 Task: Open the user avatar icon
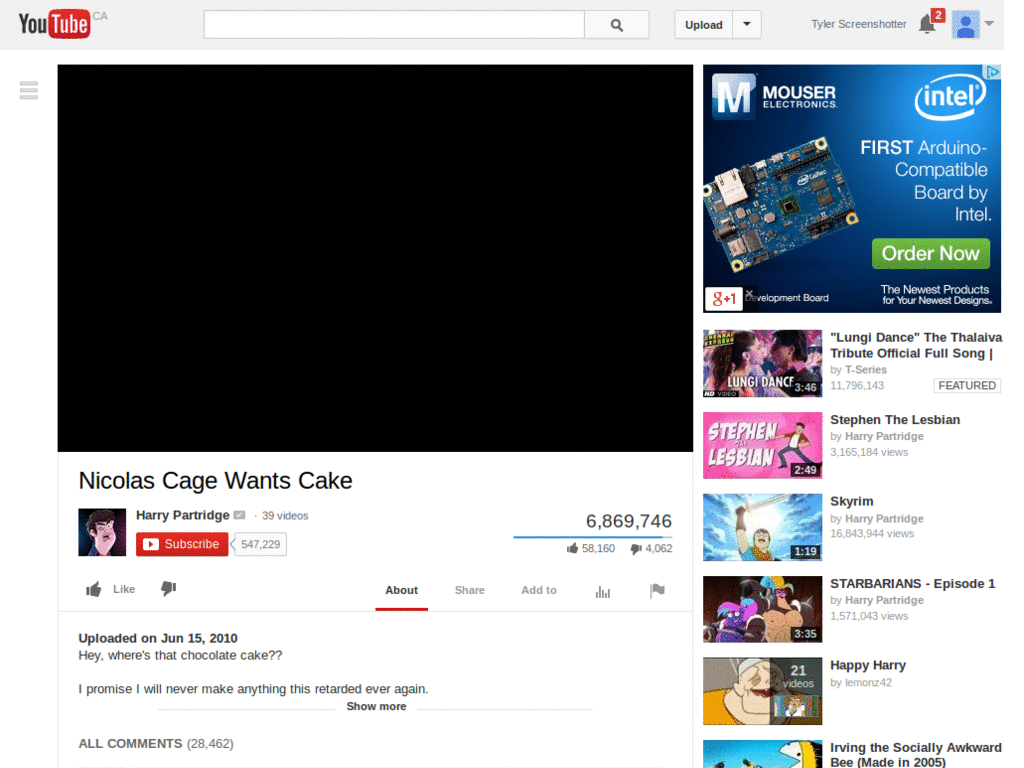click(x=965, y=25)
